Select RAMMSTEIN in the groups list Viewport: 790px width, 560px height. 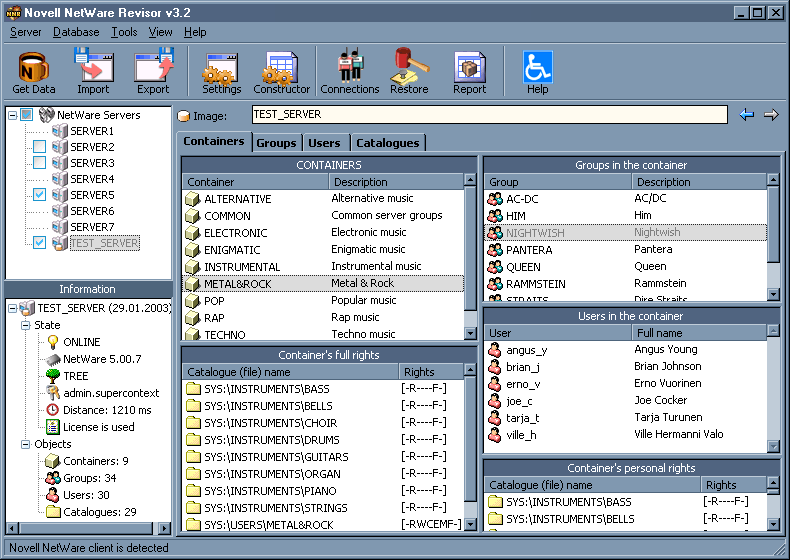(x=626, y=284)
